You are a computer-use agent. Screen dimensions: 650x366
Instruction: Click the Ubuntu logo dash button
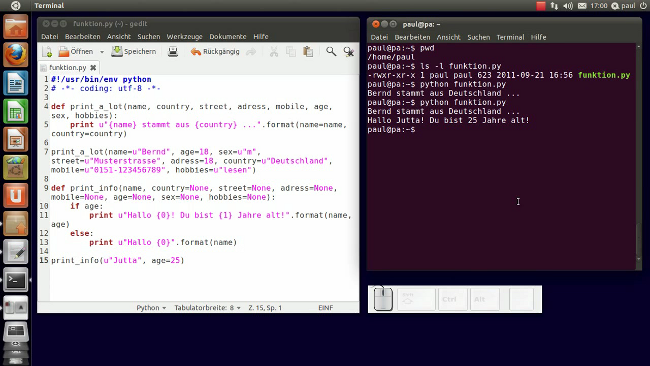pos(15,5)
